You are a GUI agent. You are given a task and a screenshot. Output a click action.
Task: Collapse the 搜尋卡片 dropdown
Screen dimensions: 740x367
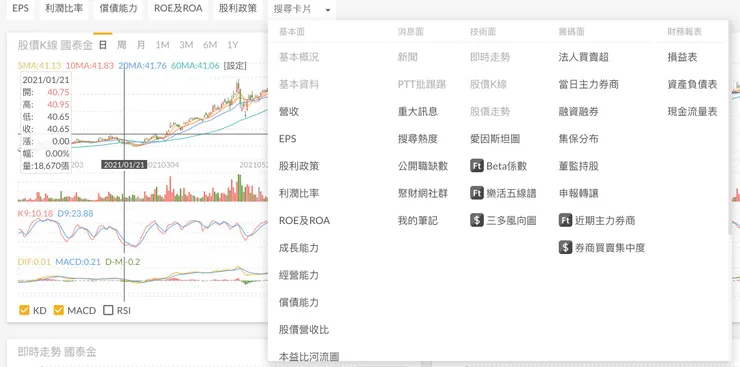[303, 9]
